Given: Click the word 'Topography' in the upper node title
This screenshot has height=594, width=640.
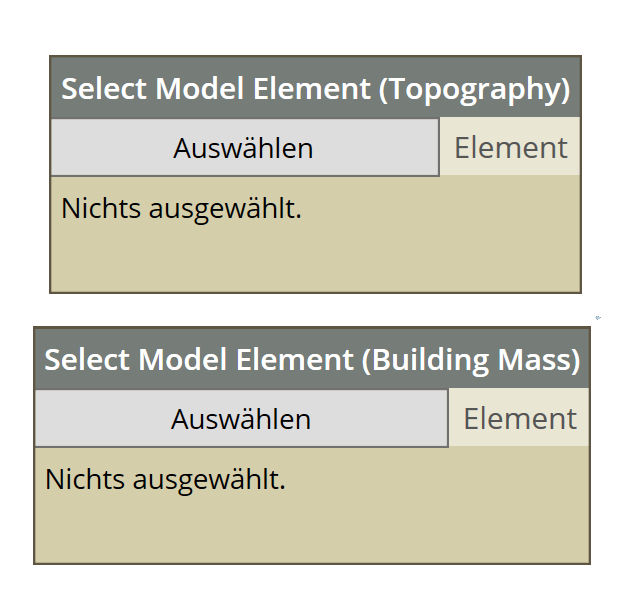Looking at the screenshot, I should point(474,89).
